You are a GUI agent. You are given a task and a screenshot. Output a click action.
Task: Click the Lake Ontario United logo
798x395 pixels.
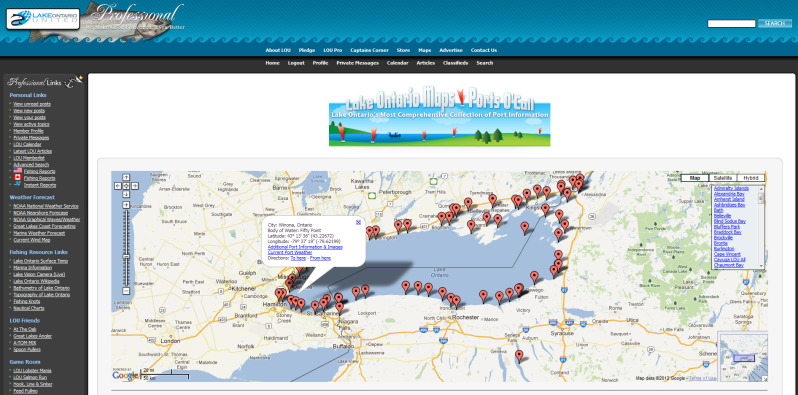(x=43, y=19)
